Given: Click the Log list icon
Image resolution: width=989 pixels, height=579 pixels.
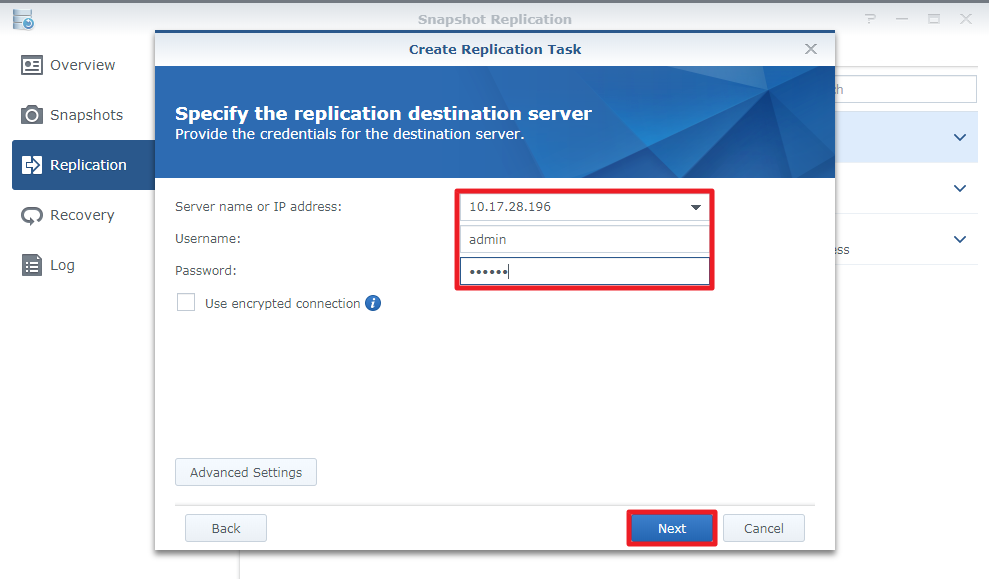Looking at the screenshot, I should [32, 265].
